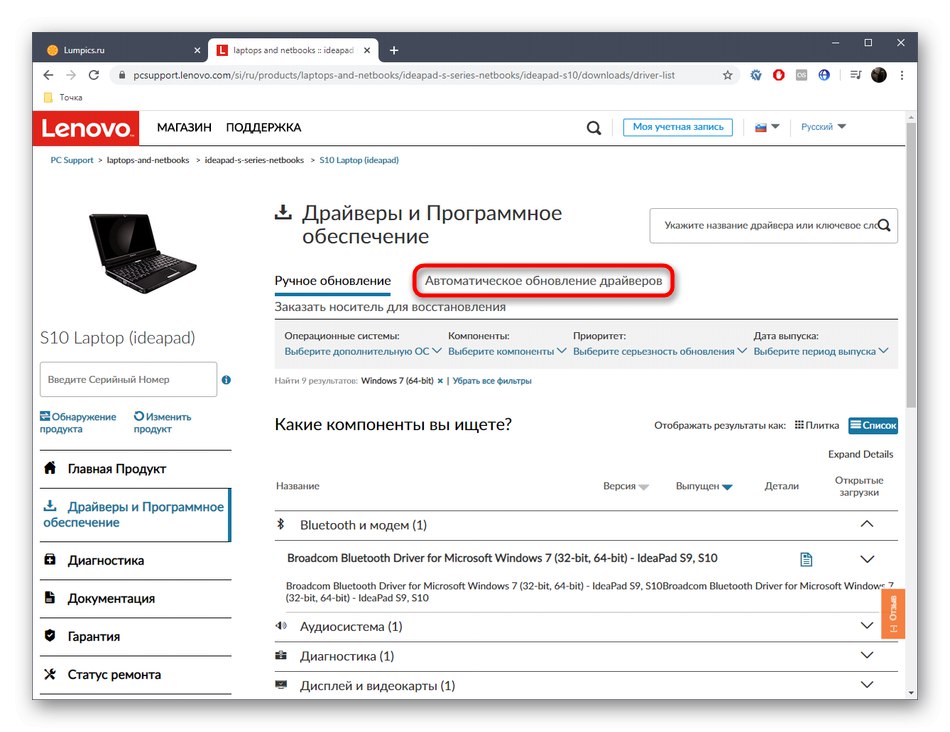The image size is (950, 732).
Task: Expand Дисплей и видеокарты section
Action: 867,685
